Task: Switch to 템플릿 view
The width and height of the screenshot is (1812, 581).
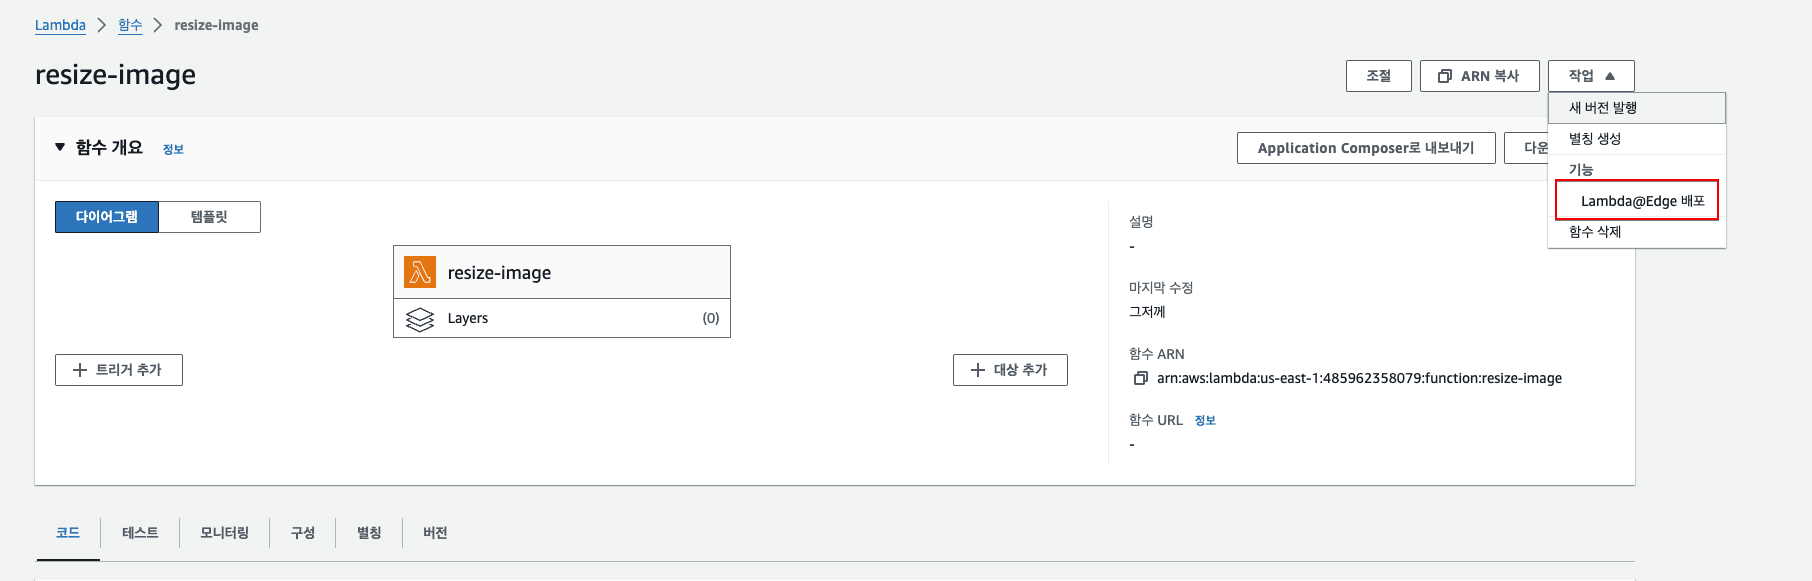Action: coord(209,217)
